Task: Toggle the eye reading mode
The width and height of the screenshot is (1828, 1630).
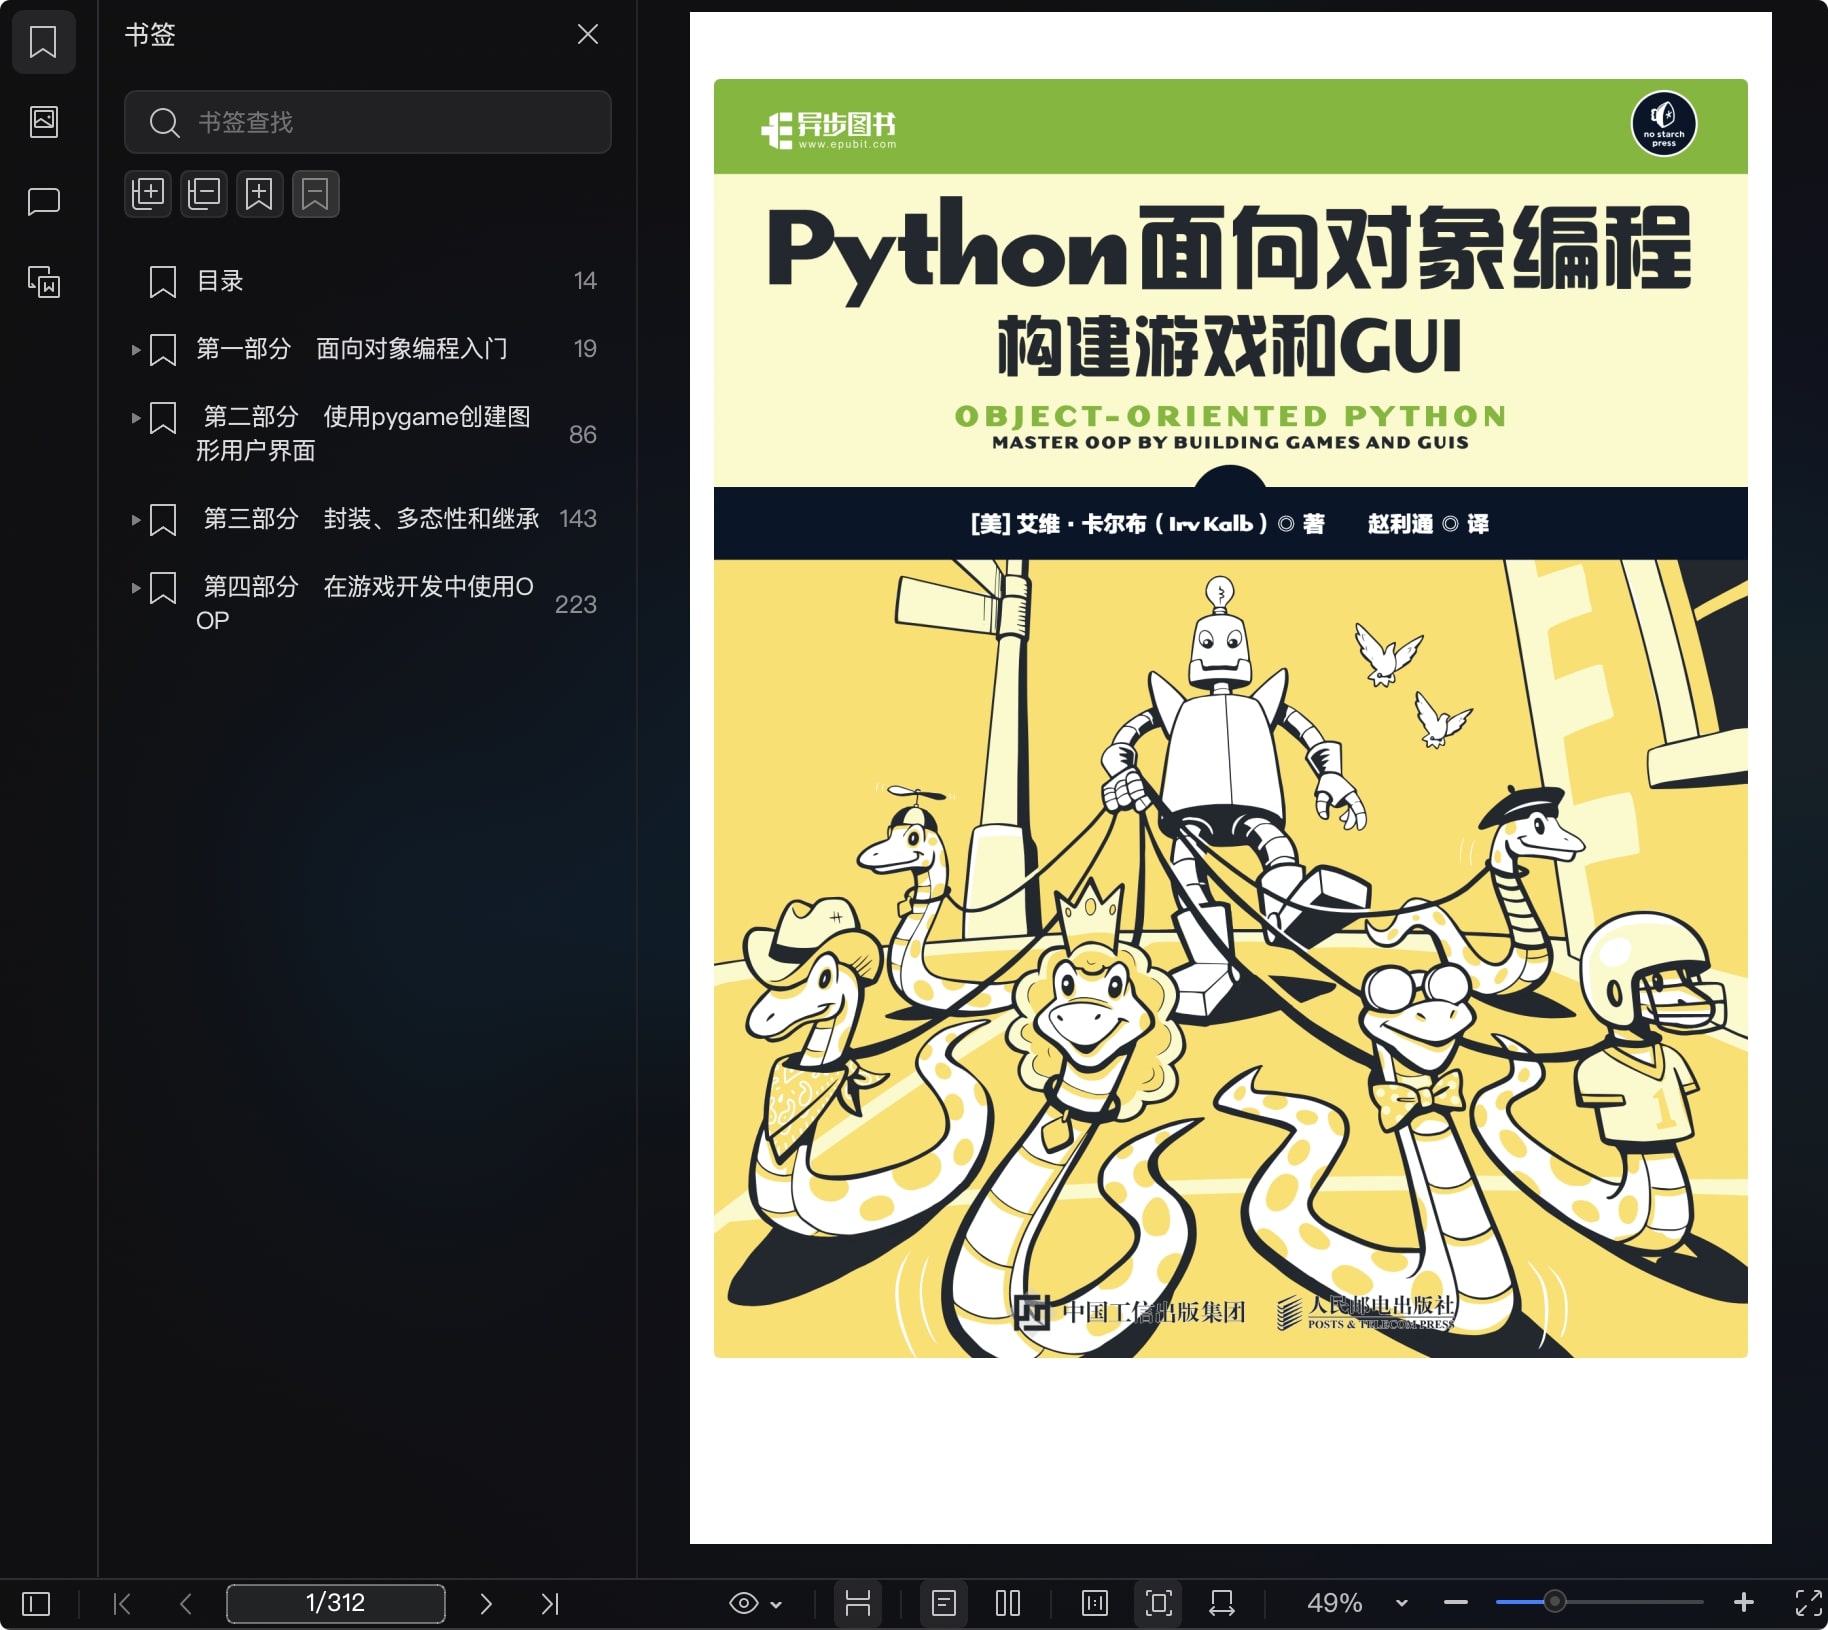Action: pyautogui.click(x=743, y=1603)
